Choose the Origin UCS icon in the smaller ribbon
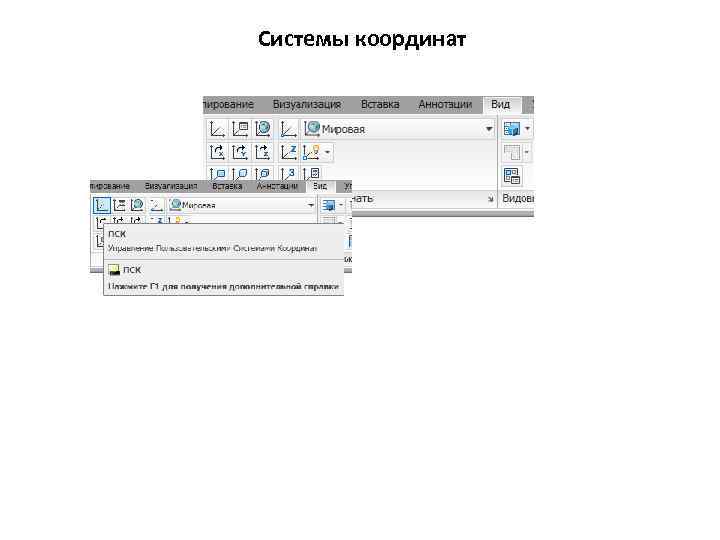720x540 pixels. pos(157,205)
